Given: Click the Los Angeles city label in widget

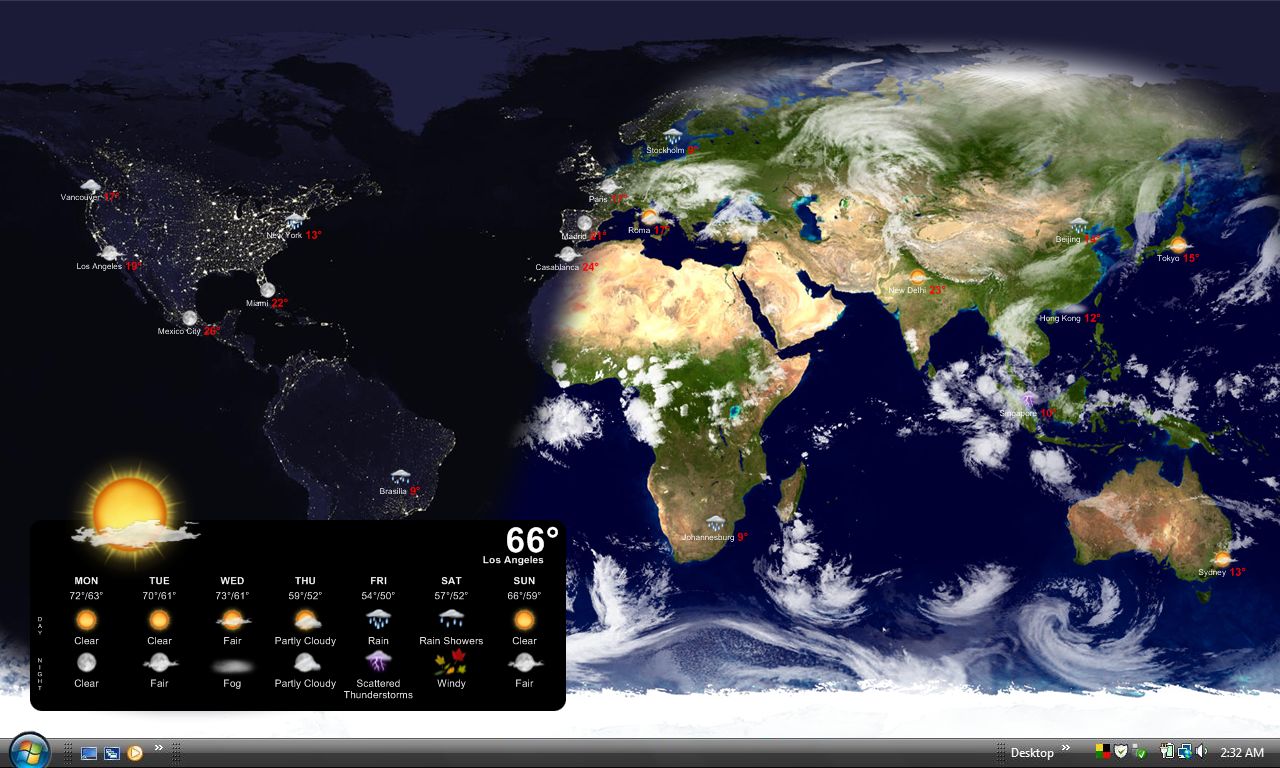Looking at the screenshot, I should [x=512, y=560].
